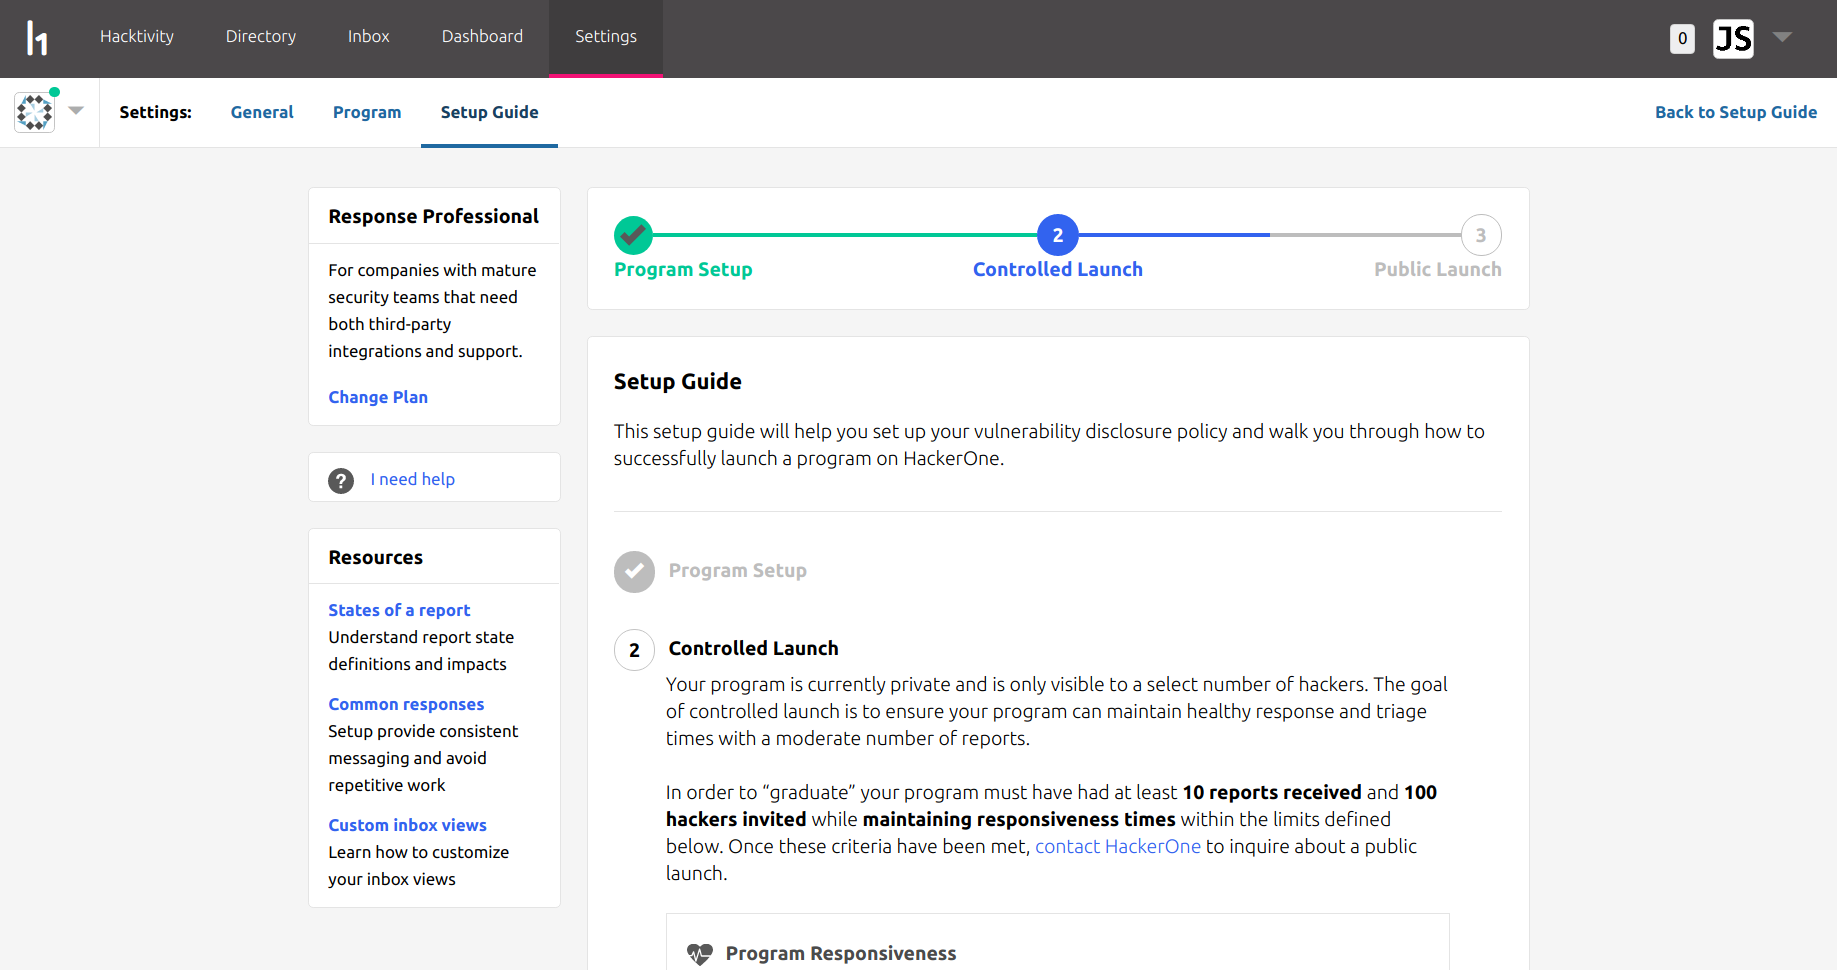Click the step 3 circle for Public Launch
The width and height of the screenshot is (1837, 970).
click(x=1481, y=235)
